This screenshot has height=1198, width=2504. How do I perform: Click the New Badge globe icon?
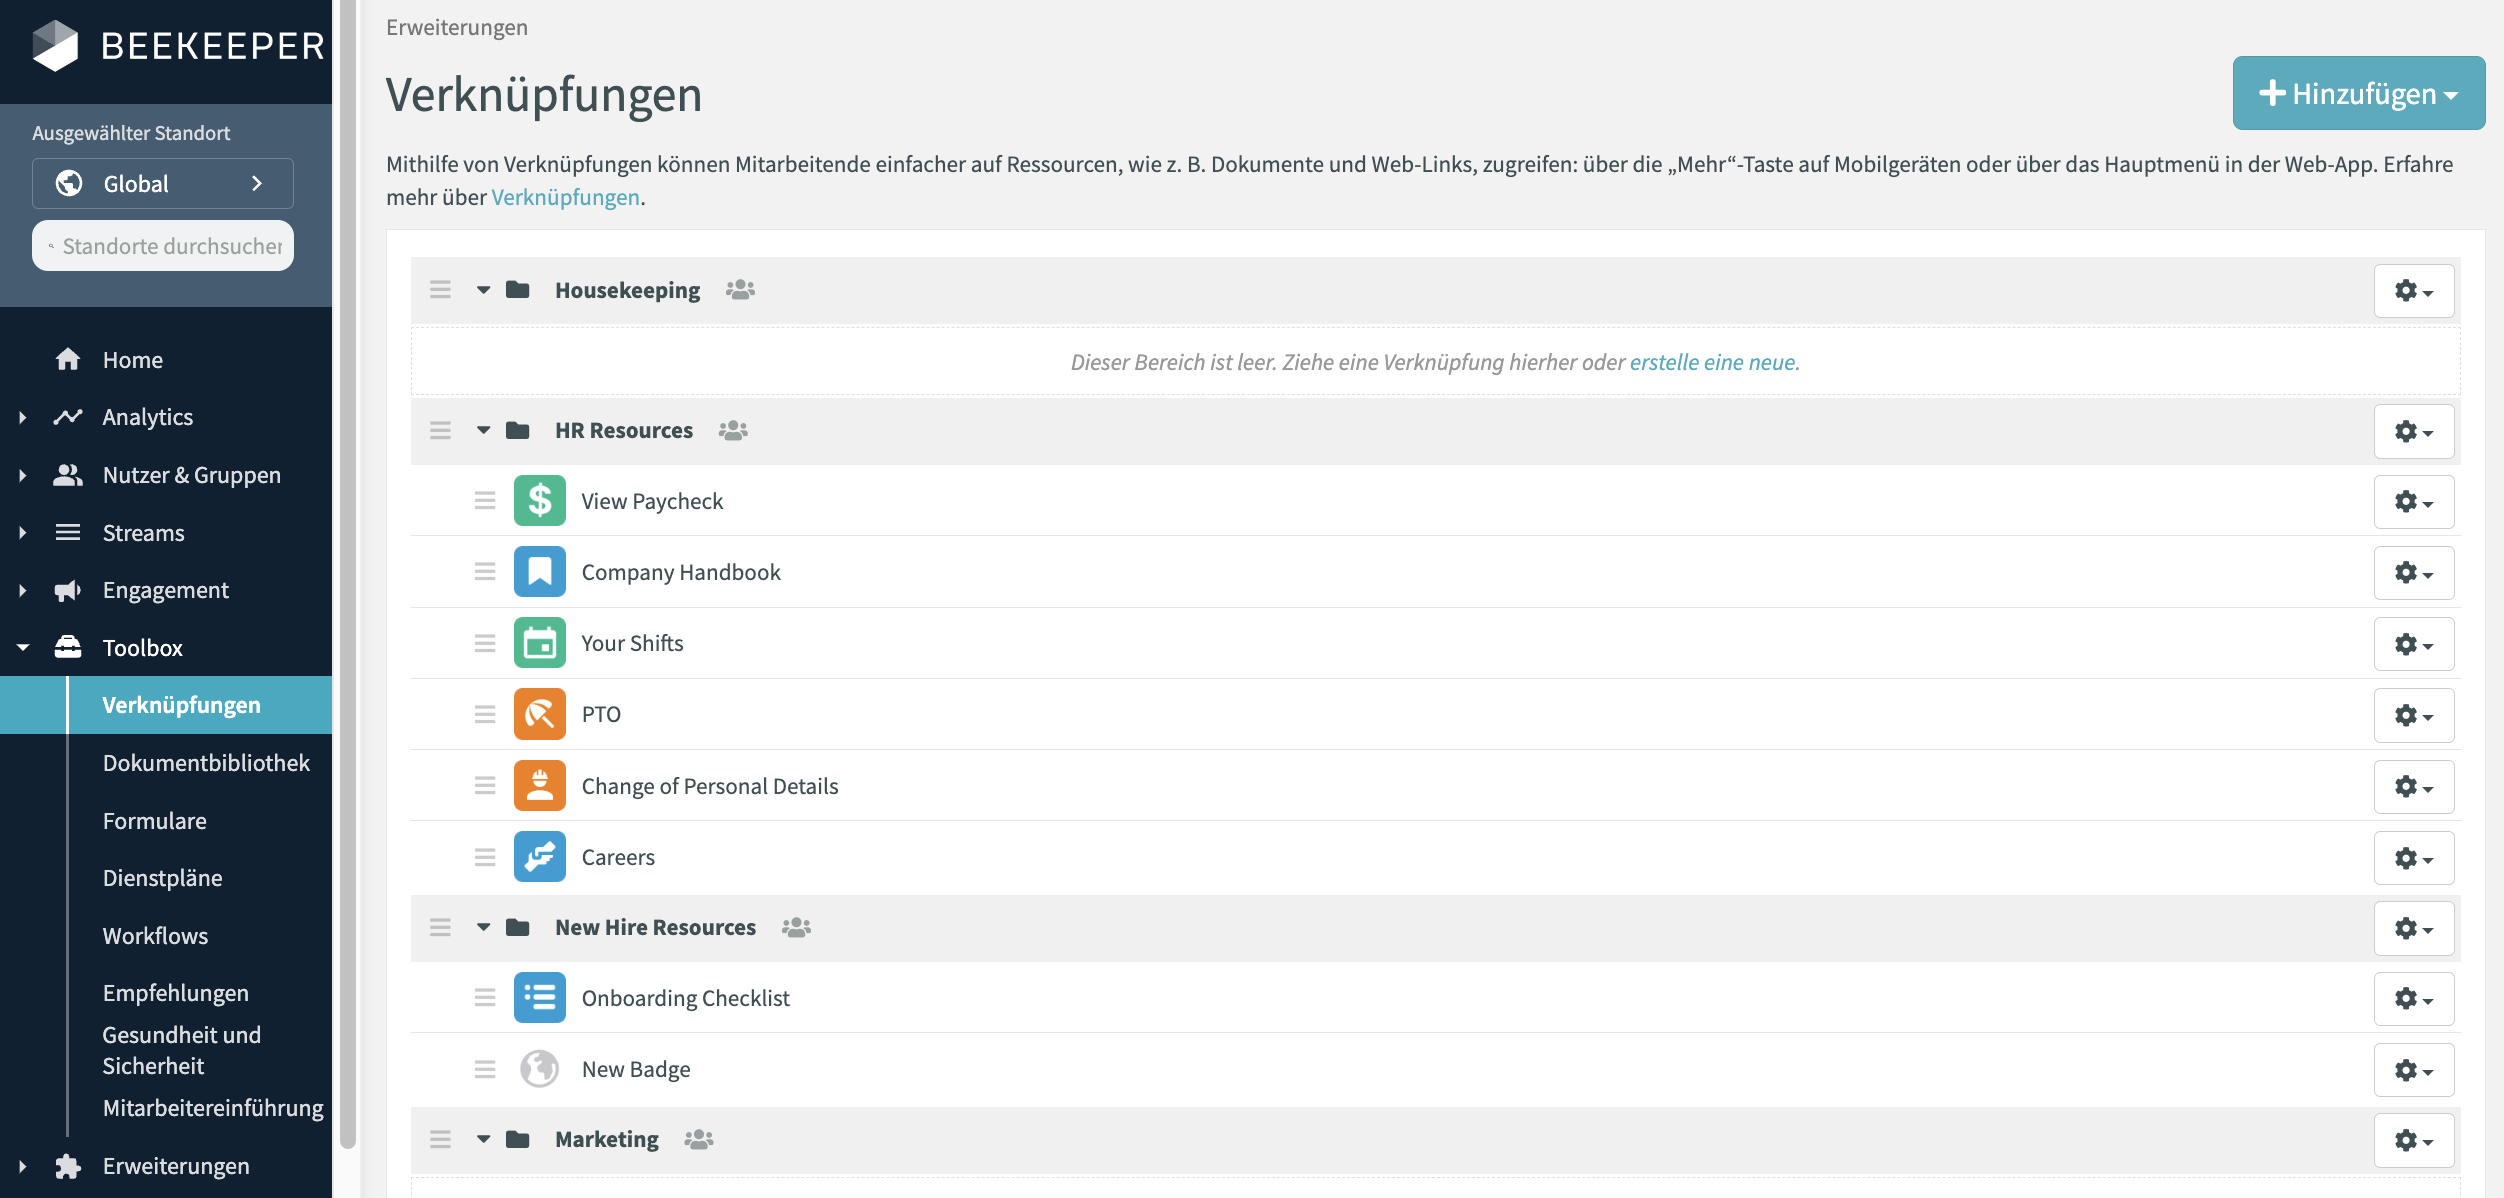(x=539, y=1069)
